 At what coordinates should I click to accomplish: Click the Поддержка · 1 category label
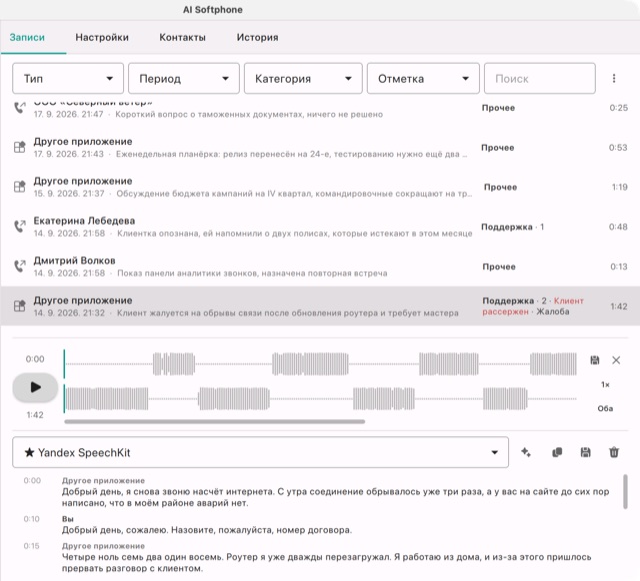click(x=513, y=227)
